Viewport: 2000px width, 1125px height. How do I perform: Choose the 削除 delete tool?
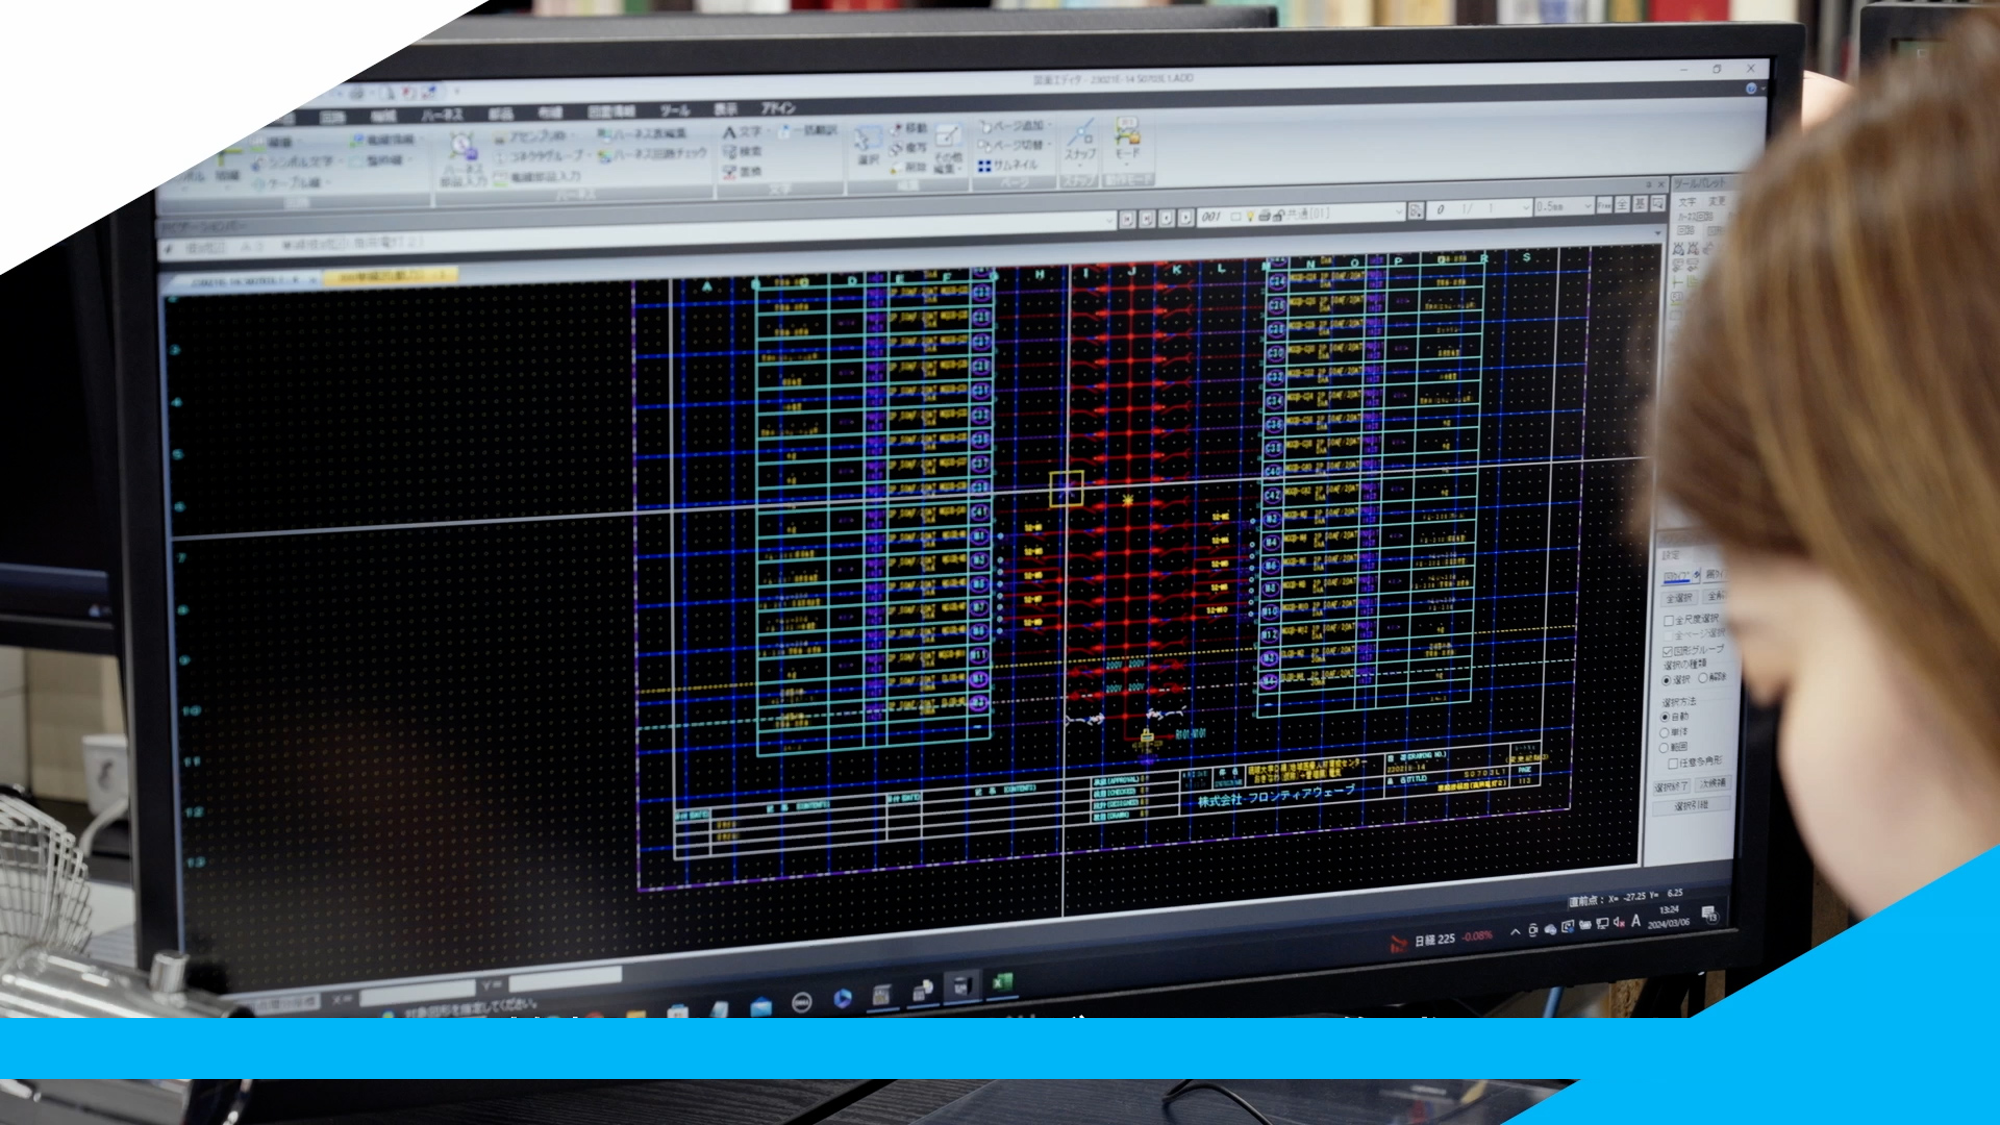pos(908,168)
